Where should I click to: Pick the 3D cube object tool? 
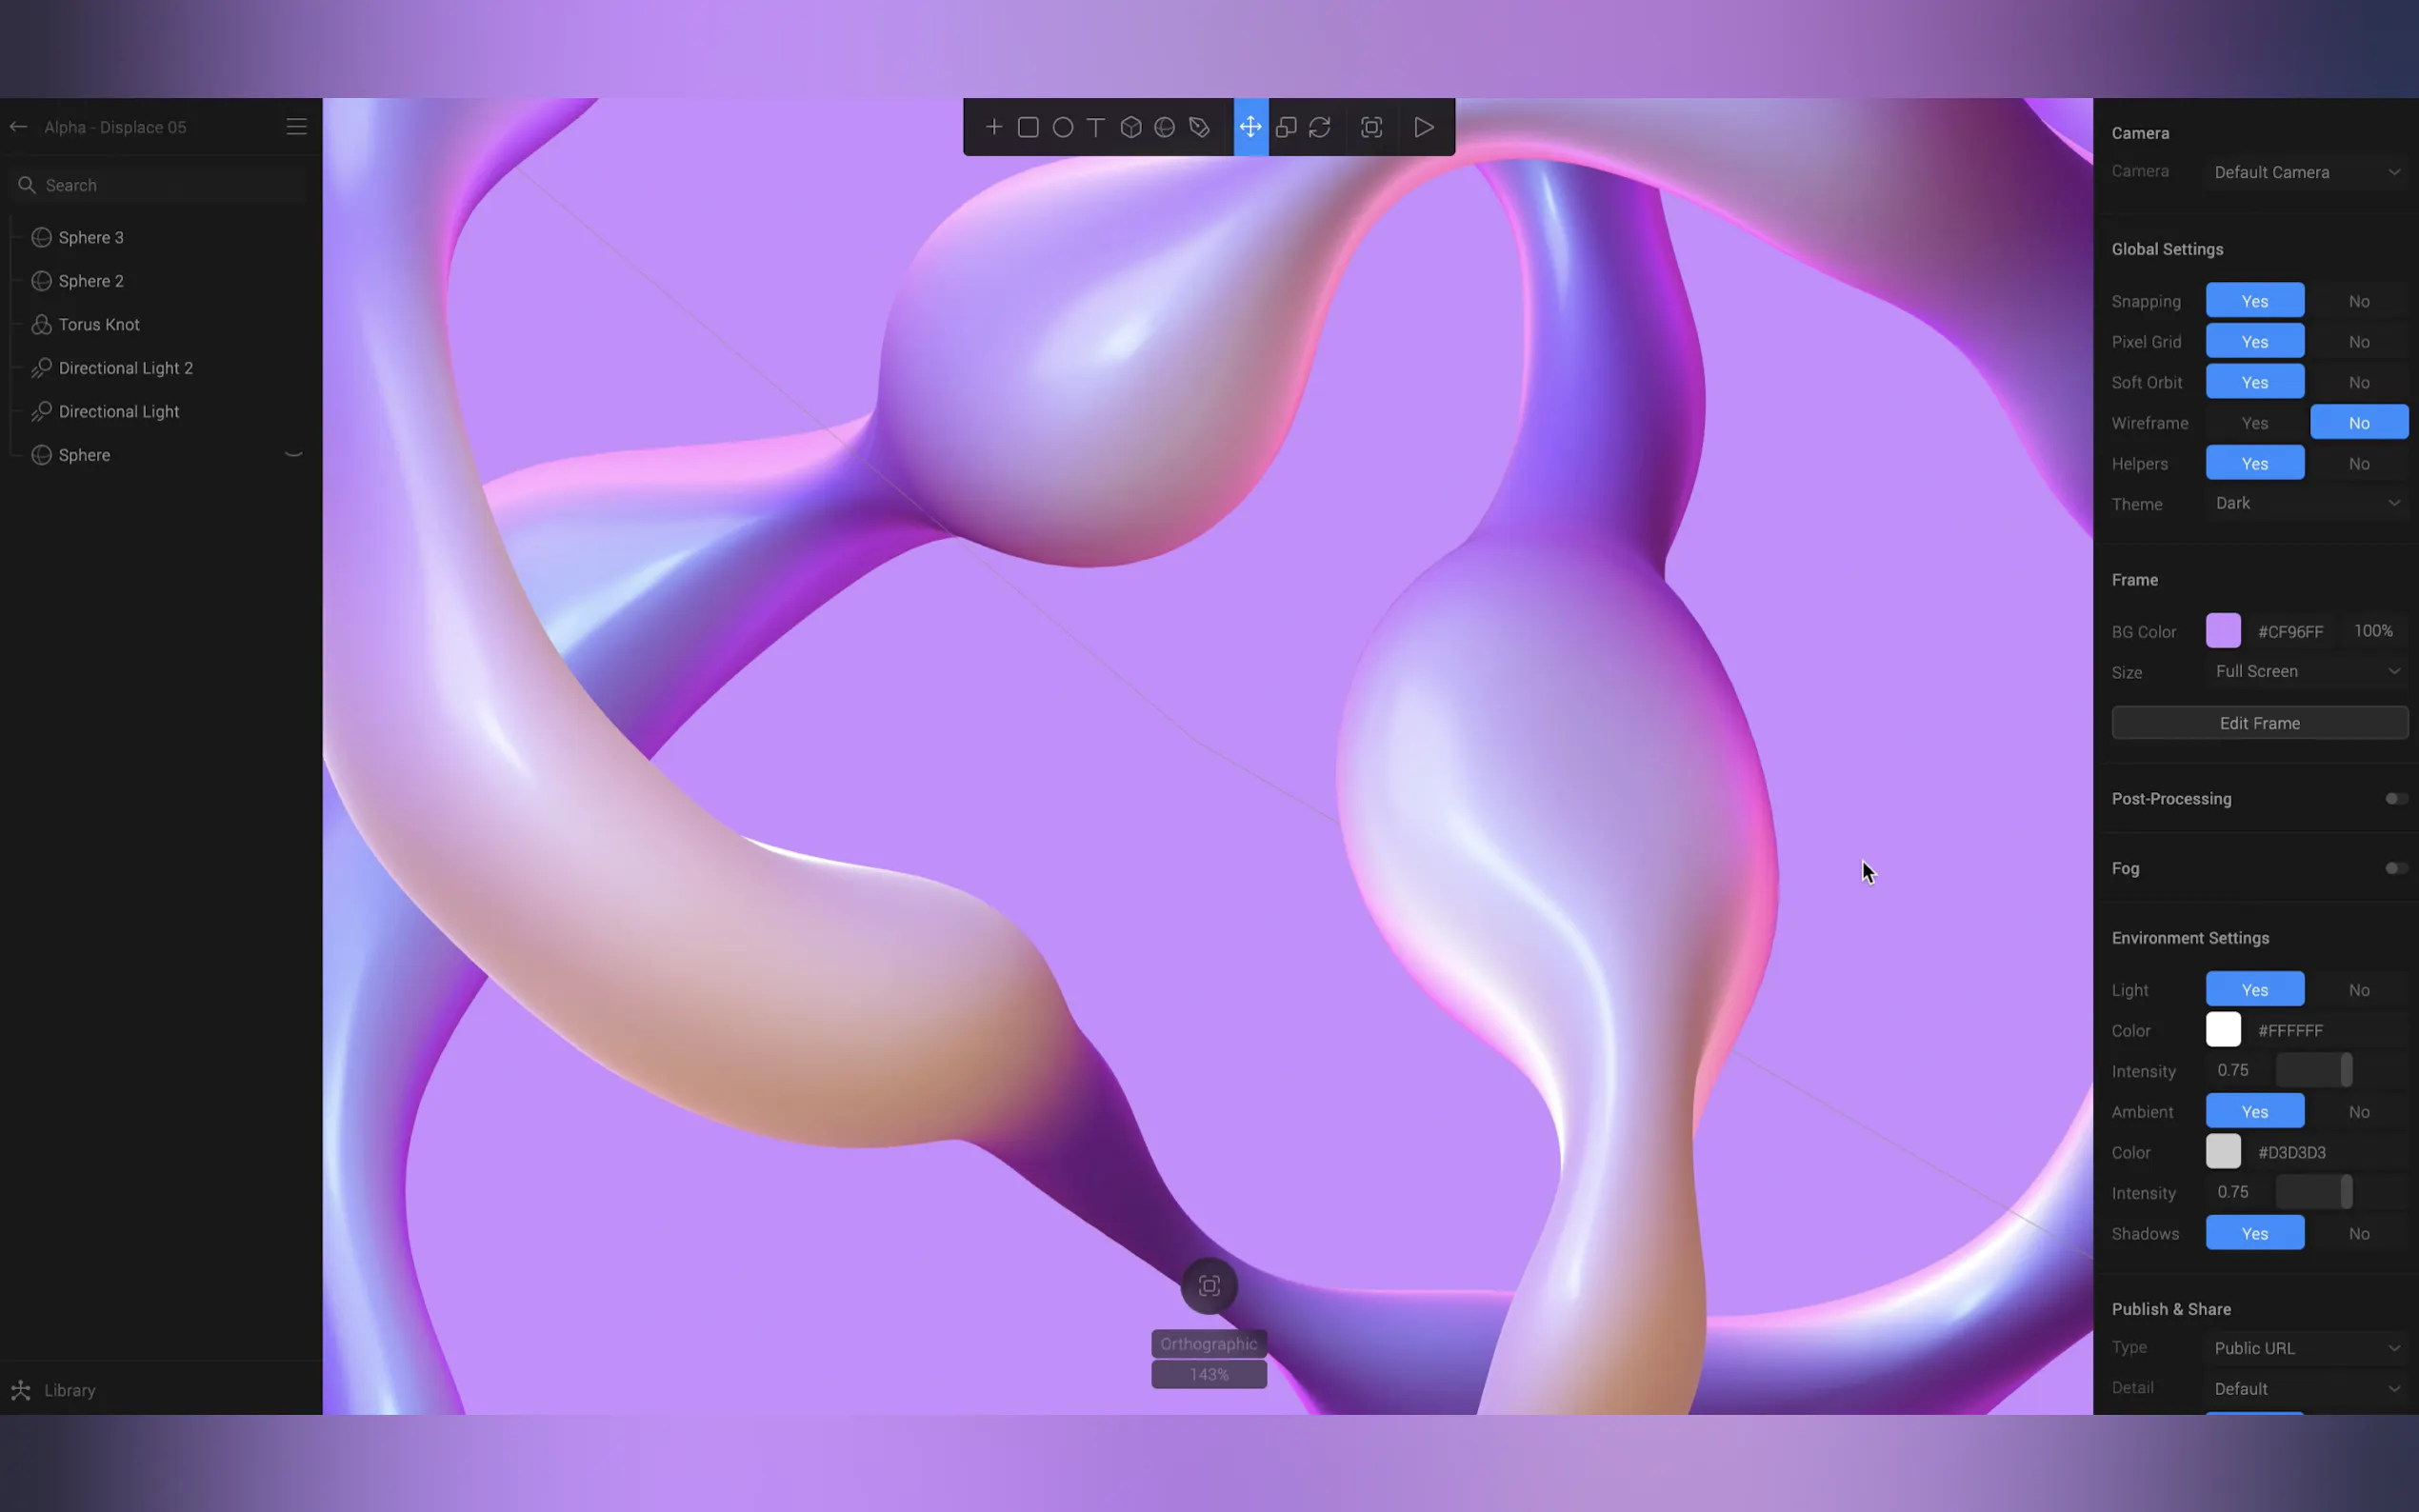click(1131, 127)
